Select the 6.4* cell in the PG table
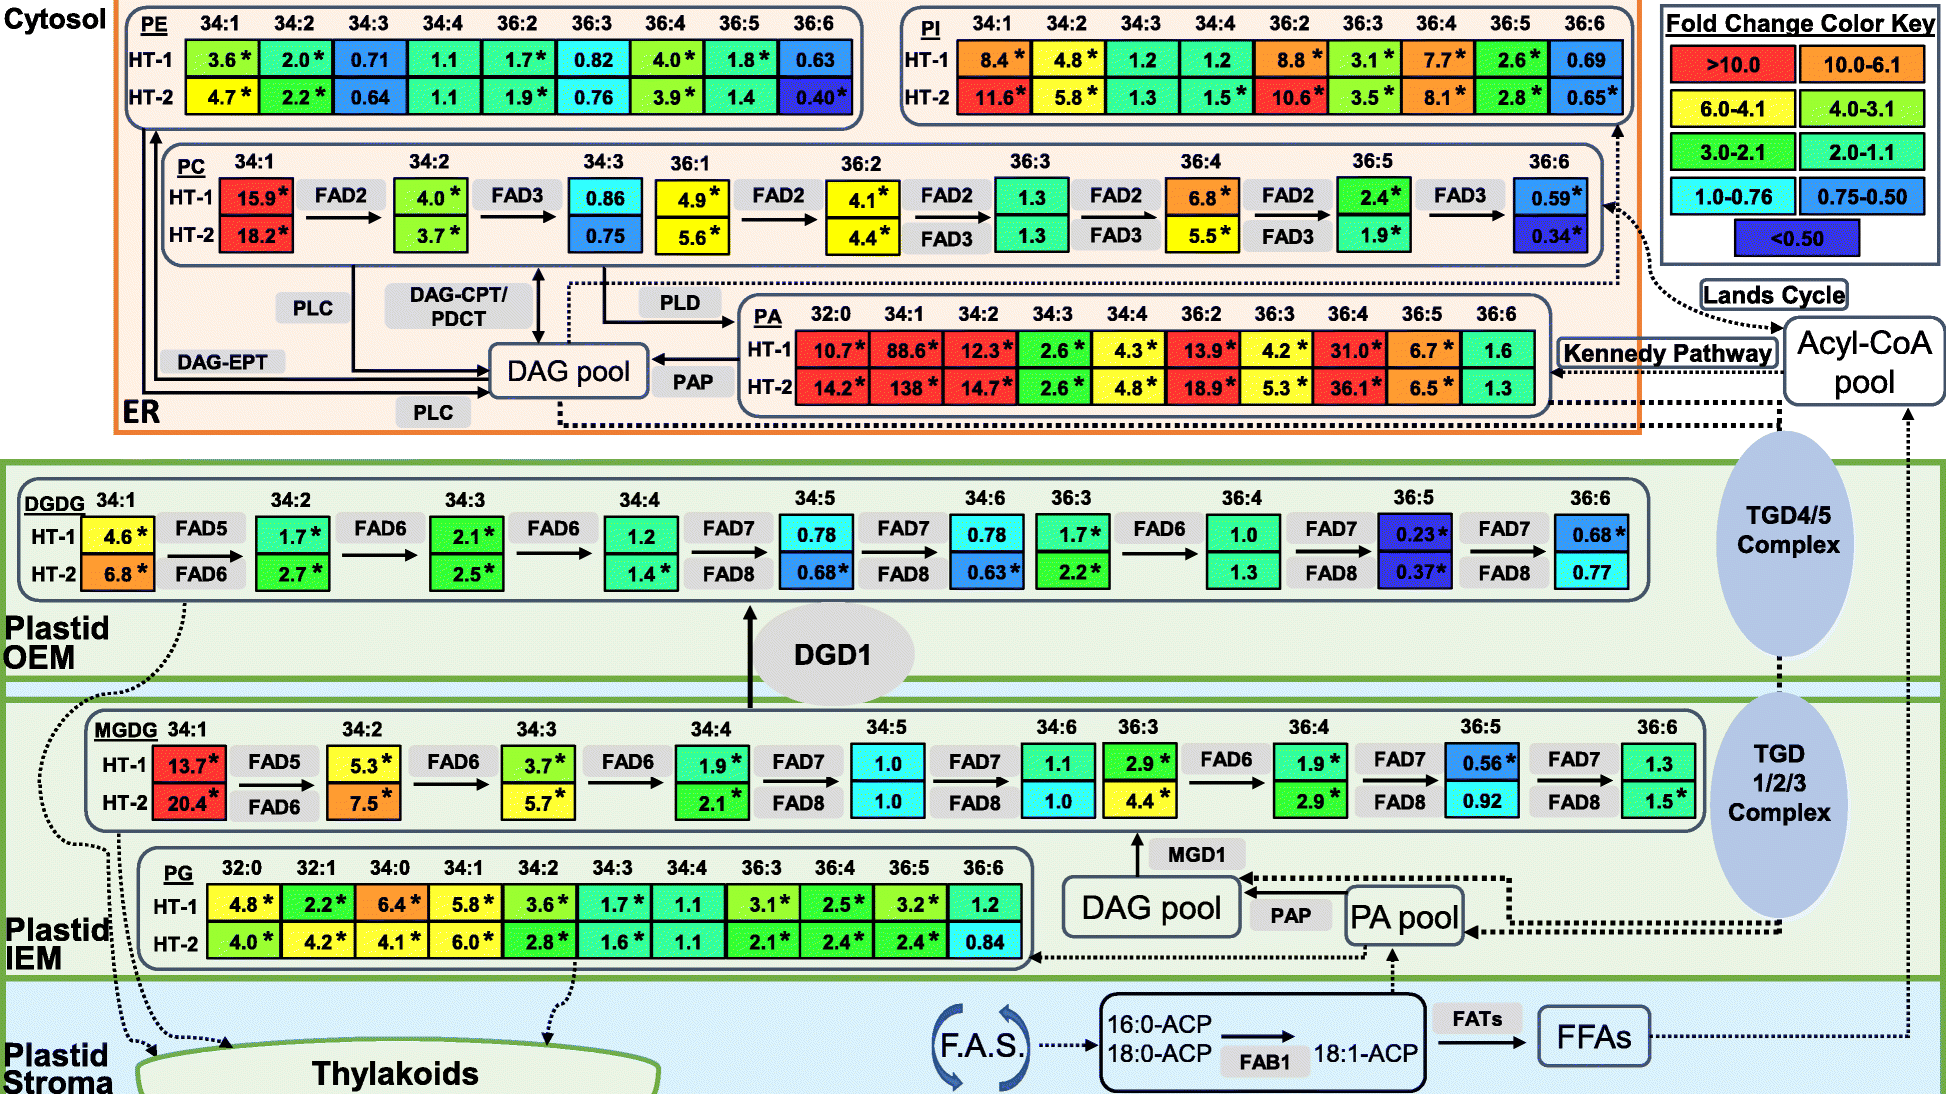This screenshot has height=1094, width=1946. pos(392,904)
